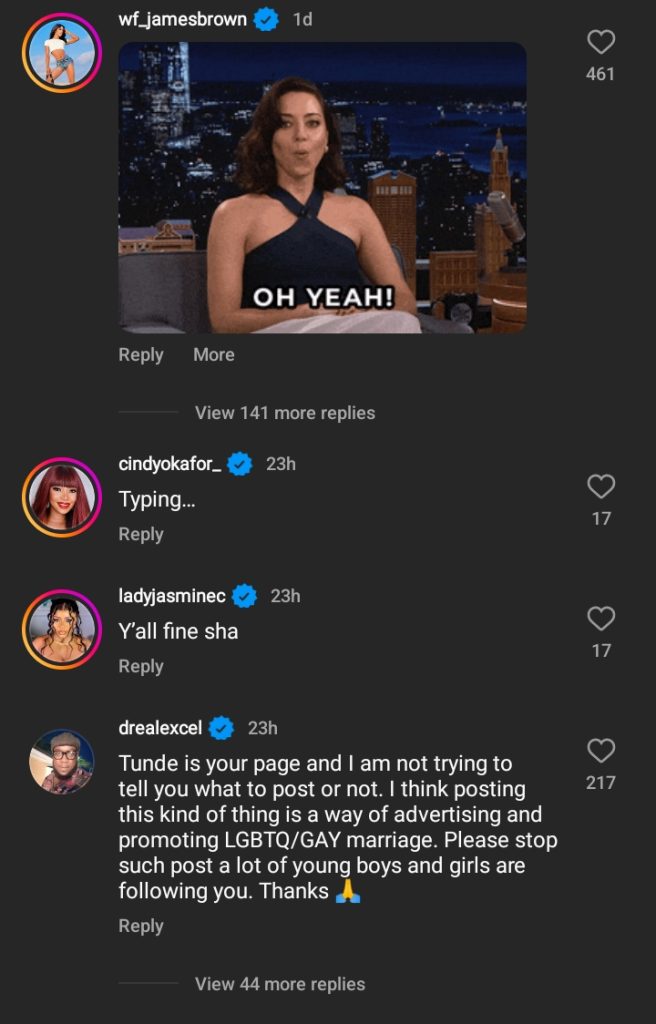
Task: Like cindyokafor_'s "Typing..." comment
Action: [600, 487]
